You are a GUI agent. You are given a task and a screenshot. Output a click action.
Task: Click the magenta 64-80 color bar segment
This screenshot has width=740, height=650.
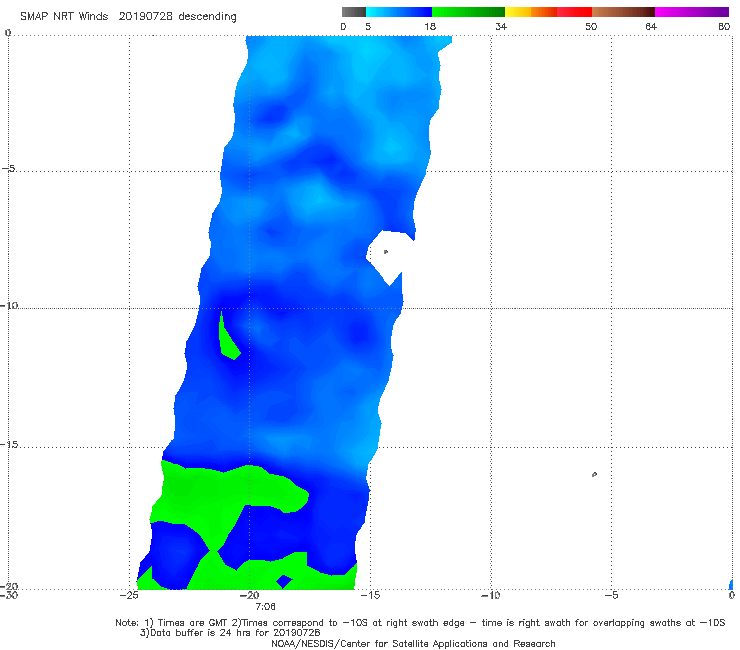(x=692, y=12)
